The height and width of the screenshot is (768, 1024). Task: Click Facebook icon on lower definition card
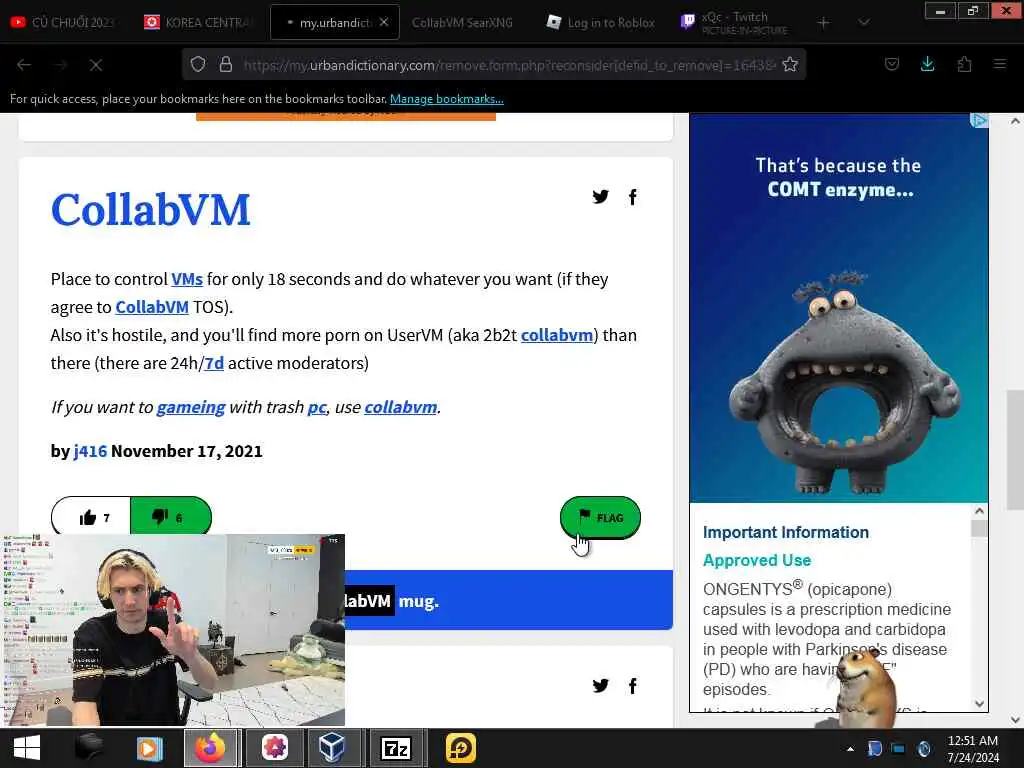(x=632, y=685)
